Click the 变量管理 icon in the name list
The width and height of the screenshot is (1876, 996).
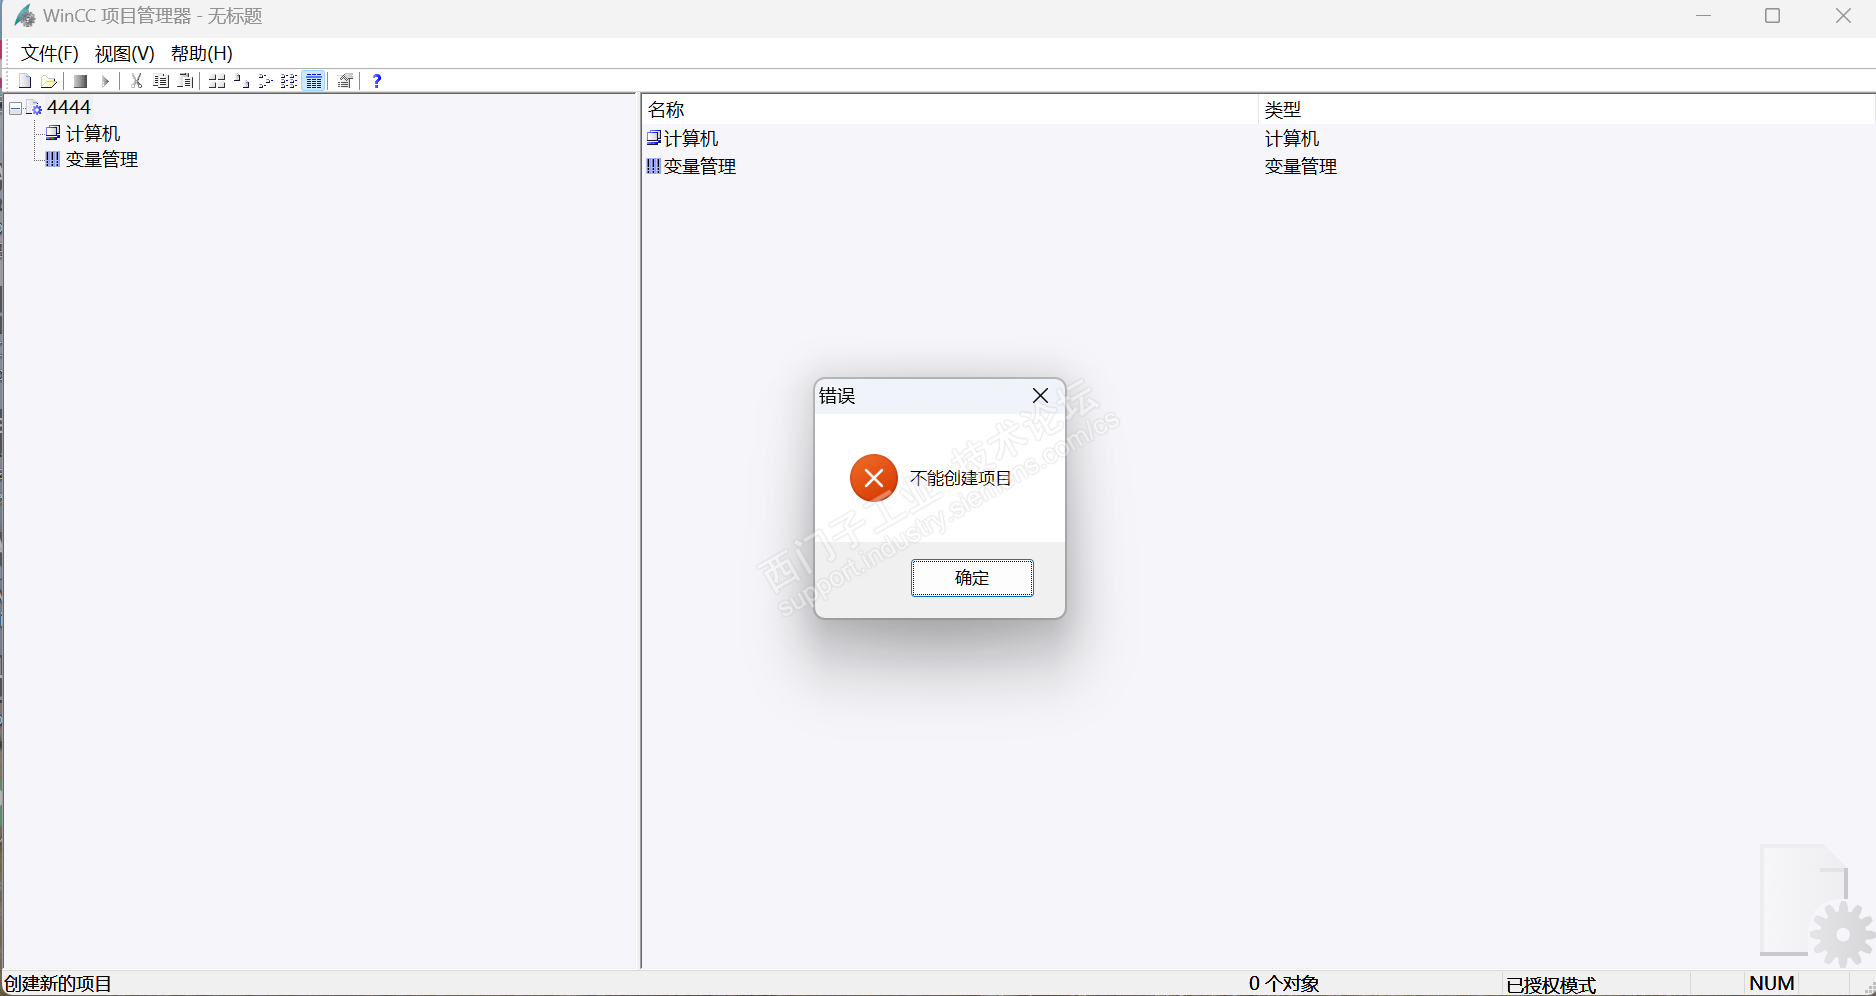(x=654, y=166)
